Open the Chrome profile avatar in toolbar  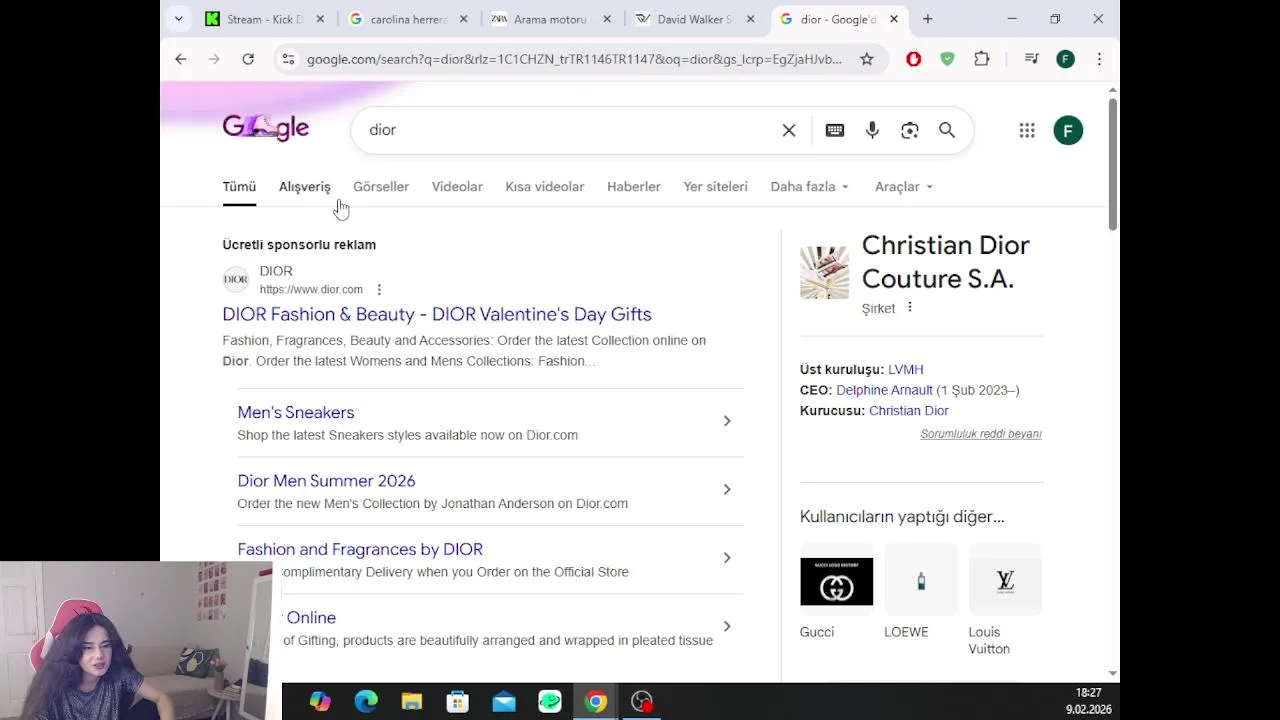(1065, 59)
